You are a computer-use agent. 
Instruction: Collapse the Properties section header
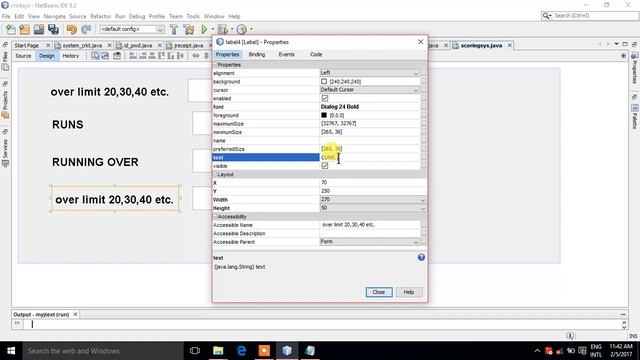[x=216, y=65]
